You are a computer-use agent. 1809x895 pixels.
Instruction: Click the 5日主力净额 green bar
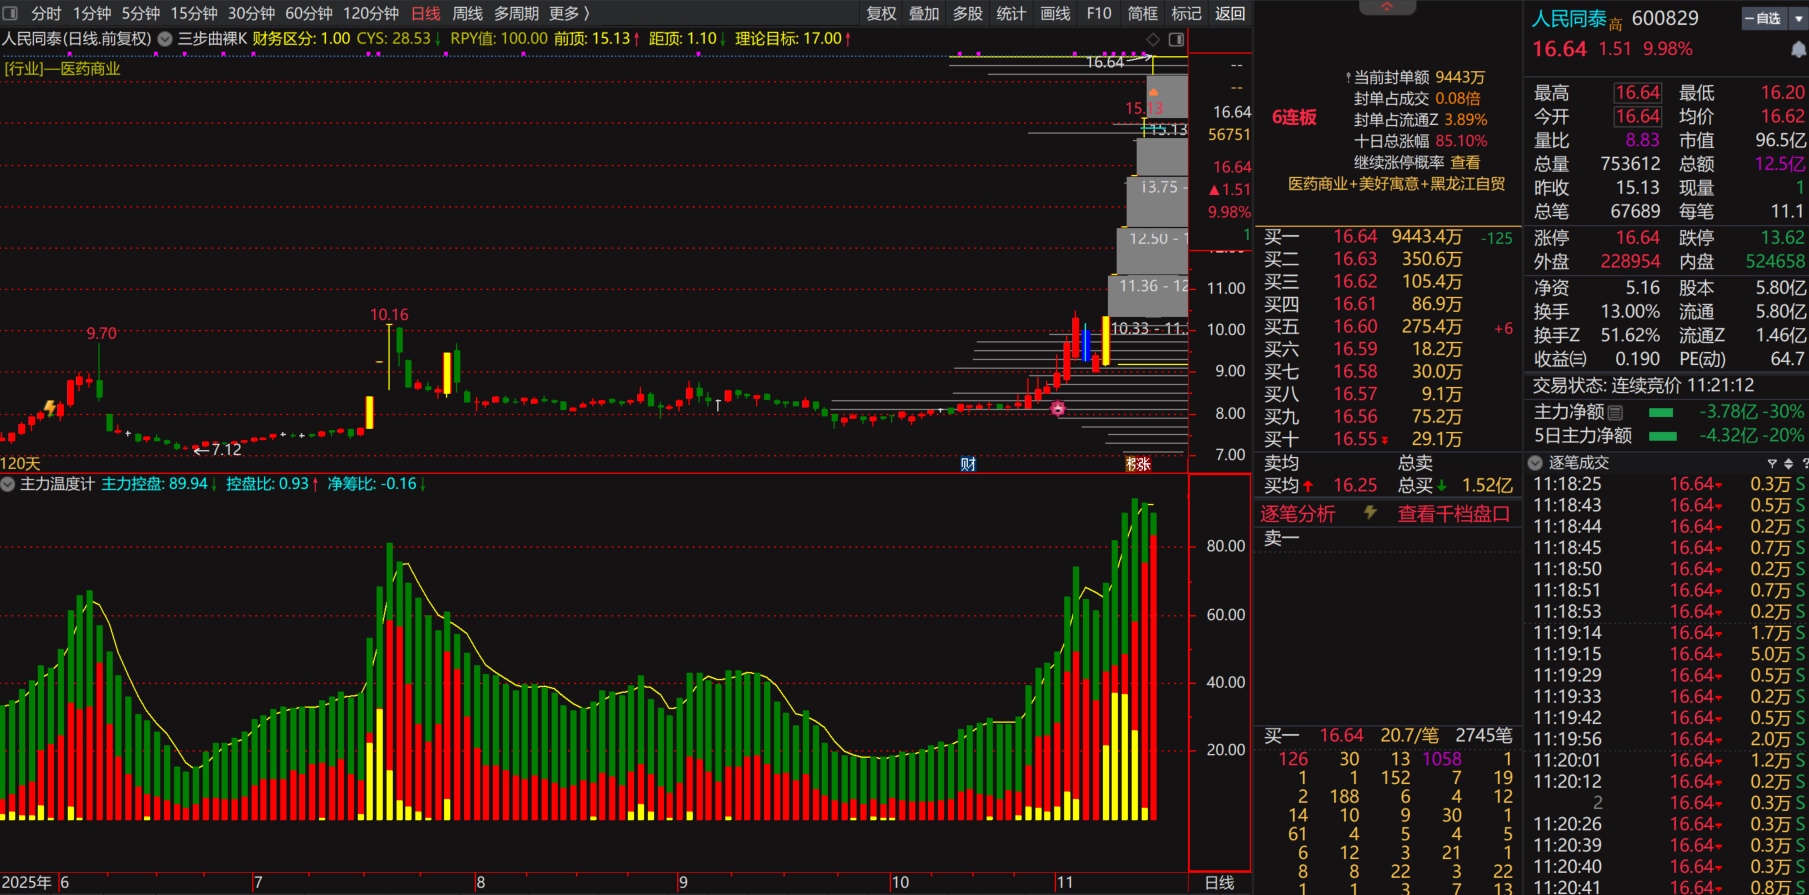tap(1663, 436)
